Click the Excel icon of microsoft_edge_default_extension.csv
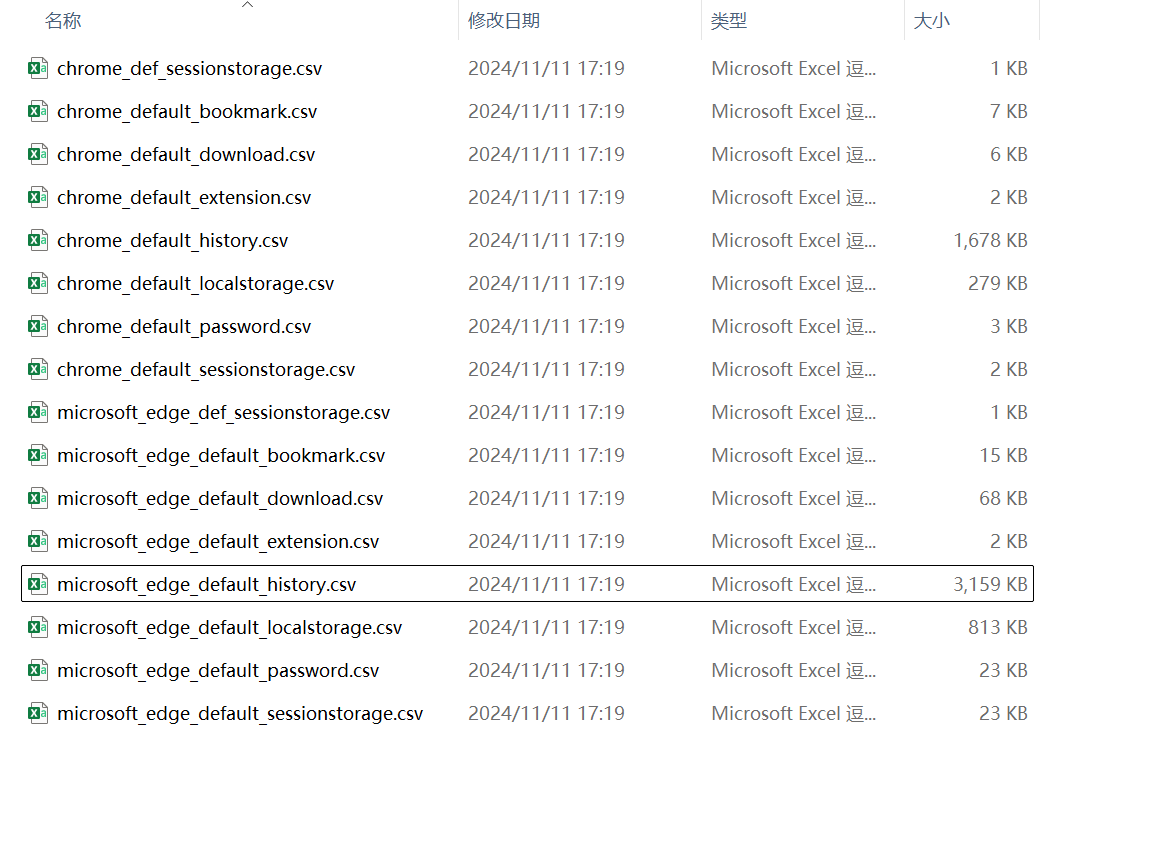1149x860 pixels. [38, 541]
